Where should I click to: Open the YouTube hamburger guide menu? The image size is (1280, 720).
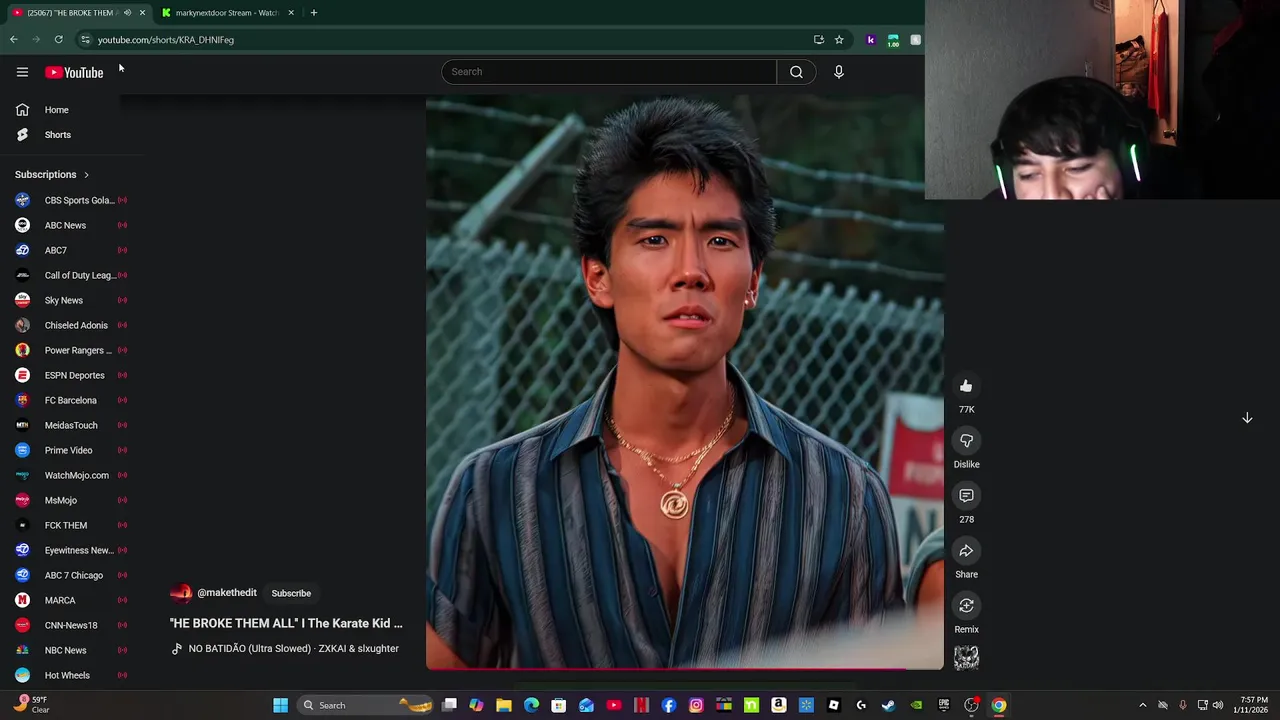tap(22, 72)
